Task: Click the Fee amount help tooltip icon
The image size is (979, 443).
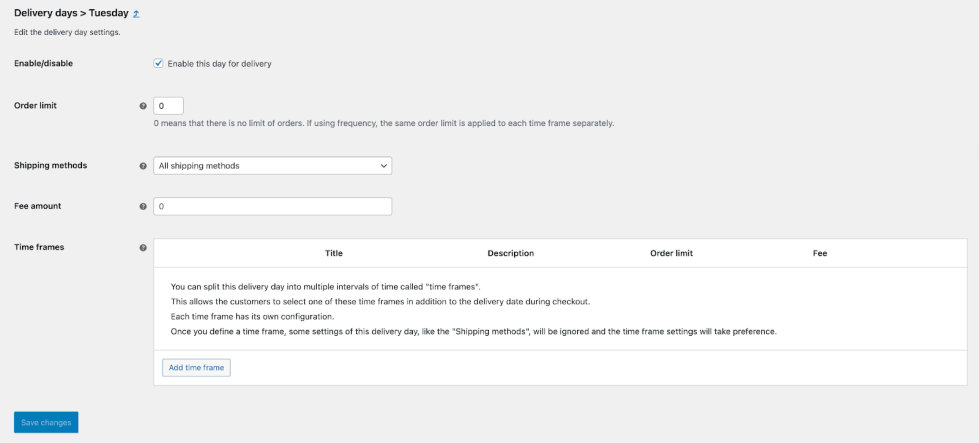Action: coord(143,207)
